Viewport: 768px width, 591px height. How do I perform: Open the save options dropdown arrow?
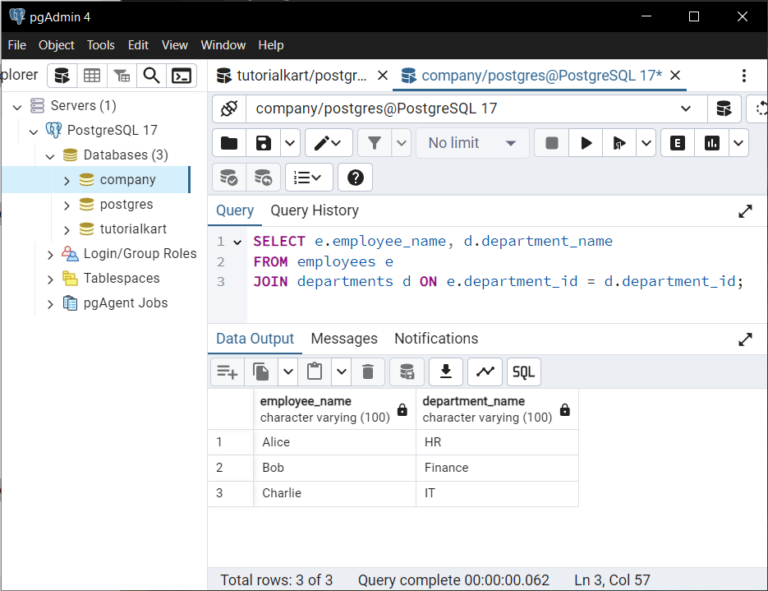(x=290, y=143)
